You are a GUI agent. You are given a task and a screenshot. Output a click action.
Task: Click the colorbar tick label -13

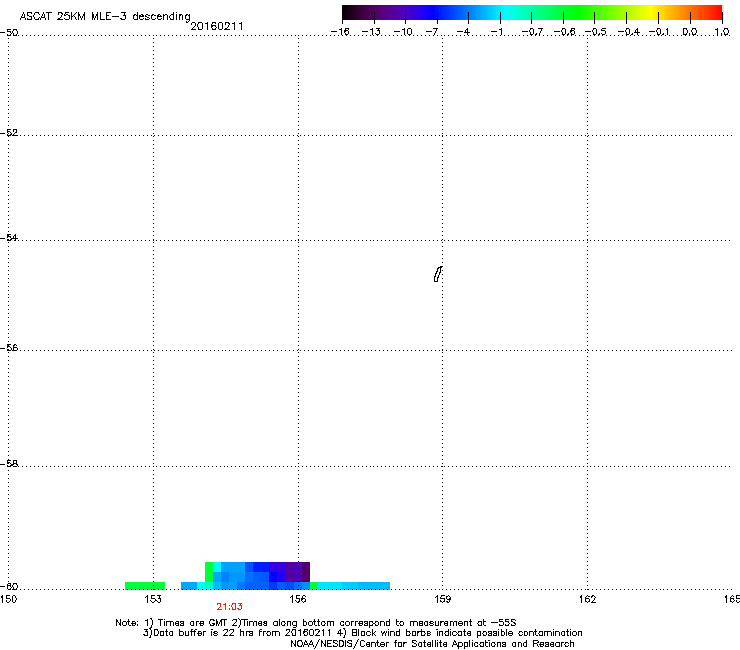371,32
